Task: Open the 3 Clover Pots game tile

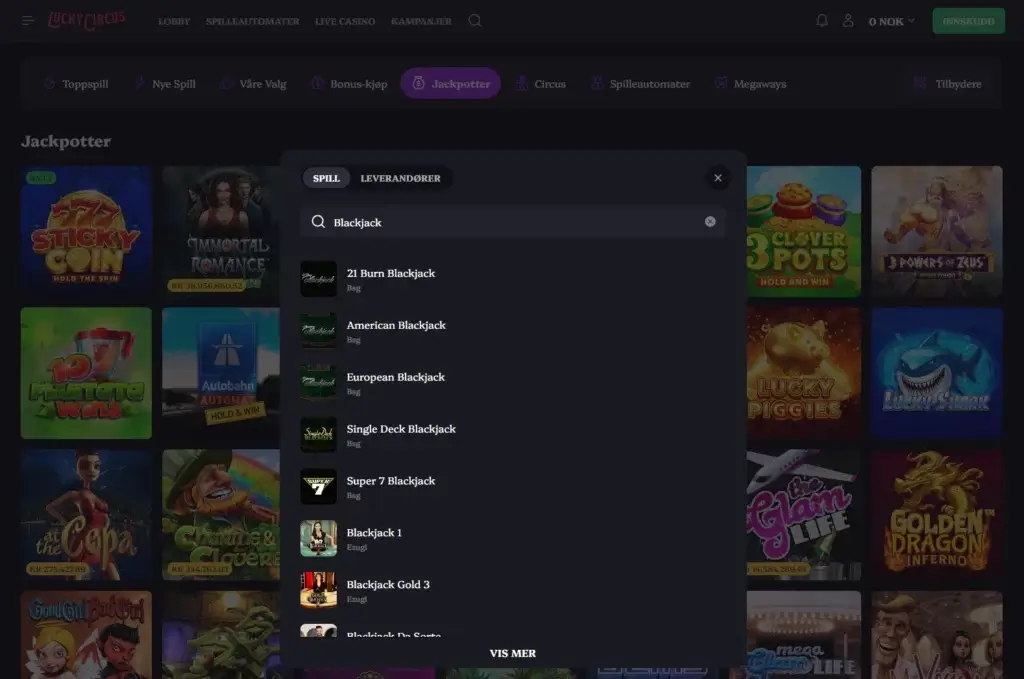Action: point(803,231)
